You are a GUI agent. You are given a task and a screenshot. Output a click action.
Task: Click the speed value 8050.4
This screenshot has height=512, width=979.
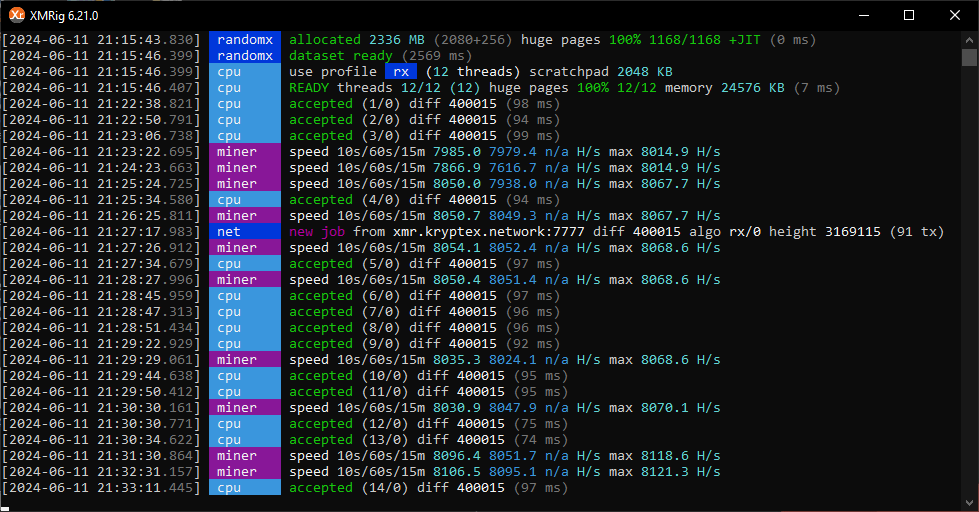[x=457, y=280]
